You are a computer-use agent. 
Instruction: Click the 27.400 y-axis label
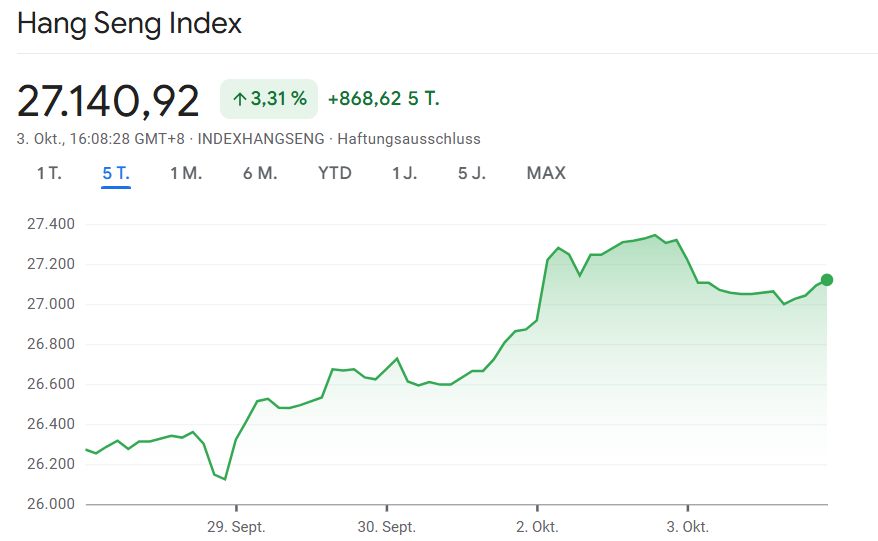point(50,224)
